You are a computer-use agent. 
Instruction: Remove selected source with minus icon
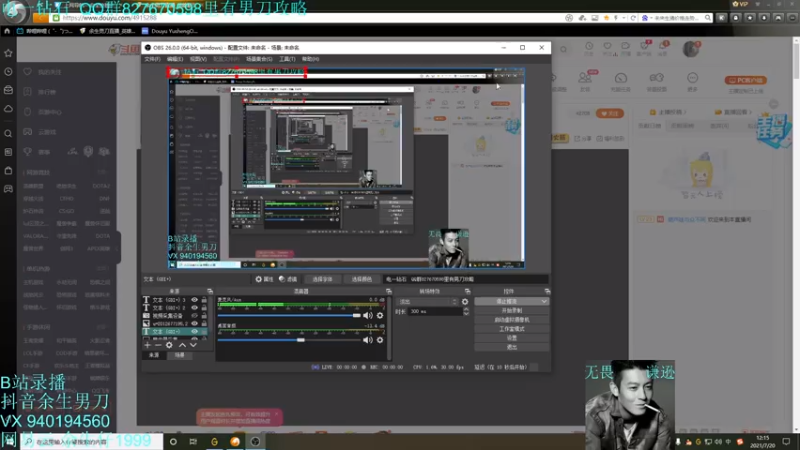coord(158,345)
